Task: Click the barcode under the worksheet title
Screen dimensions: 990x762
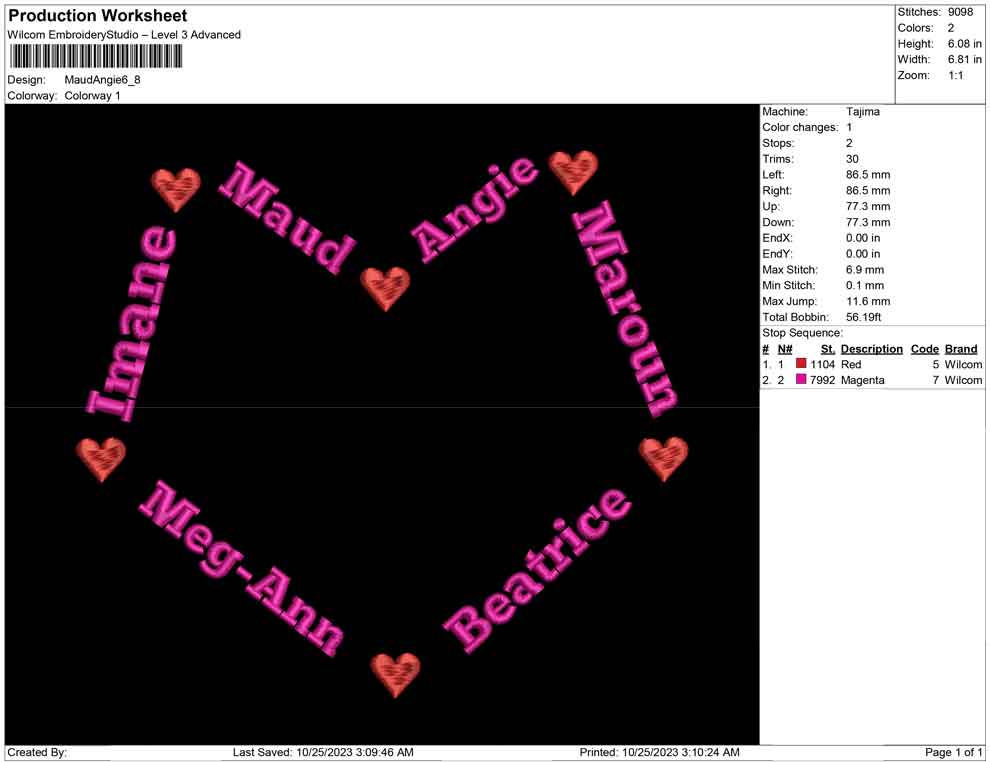Action: point(95,57)
